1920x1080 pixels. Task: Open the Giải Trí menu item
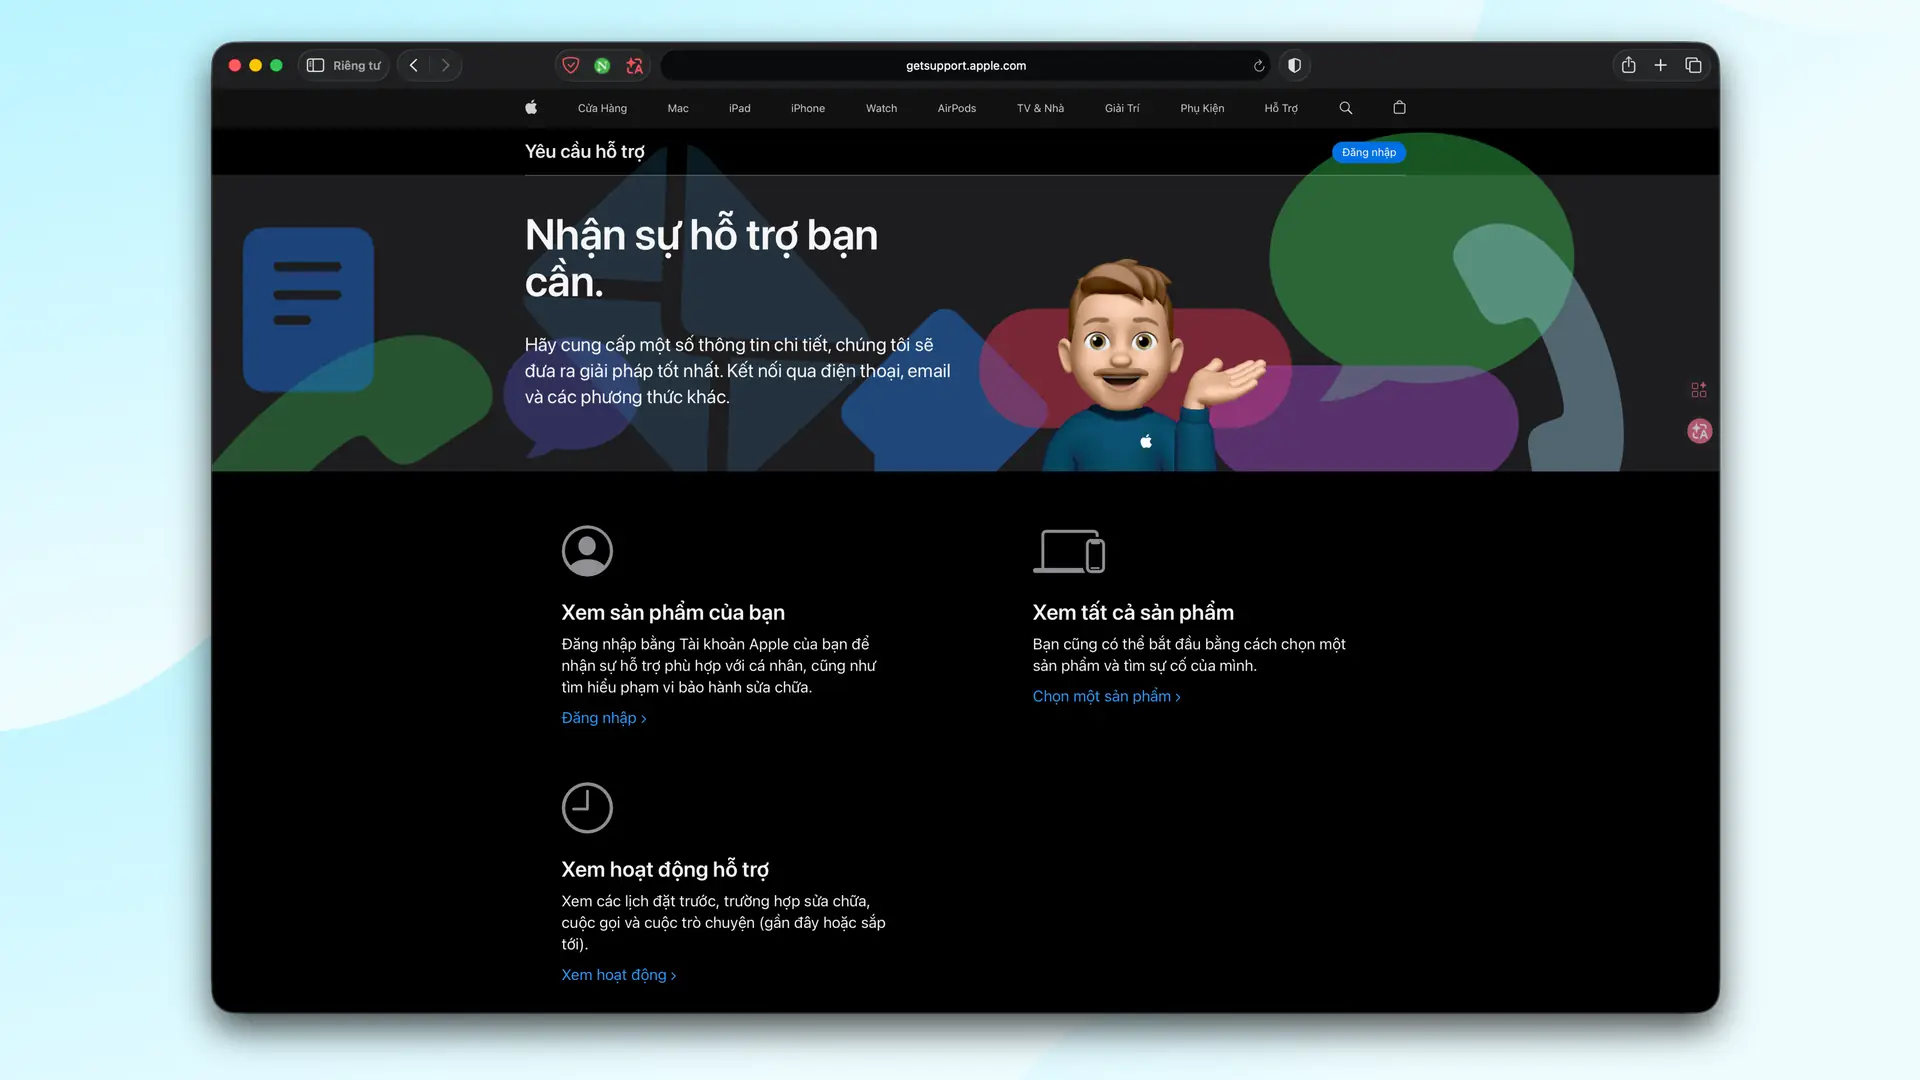[1122, 108]
